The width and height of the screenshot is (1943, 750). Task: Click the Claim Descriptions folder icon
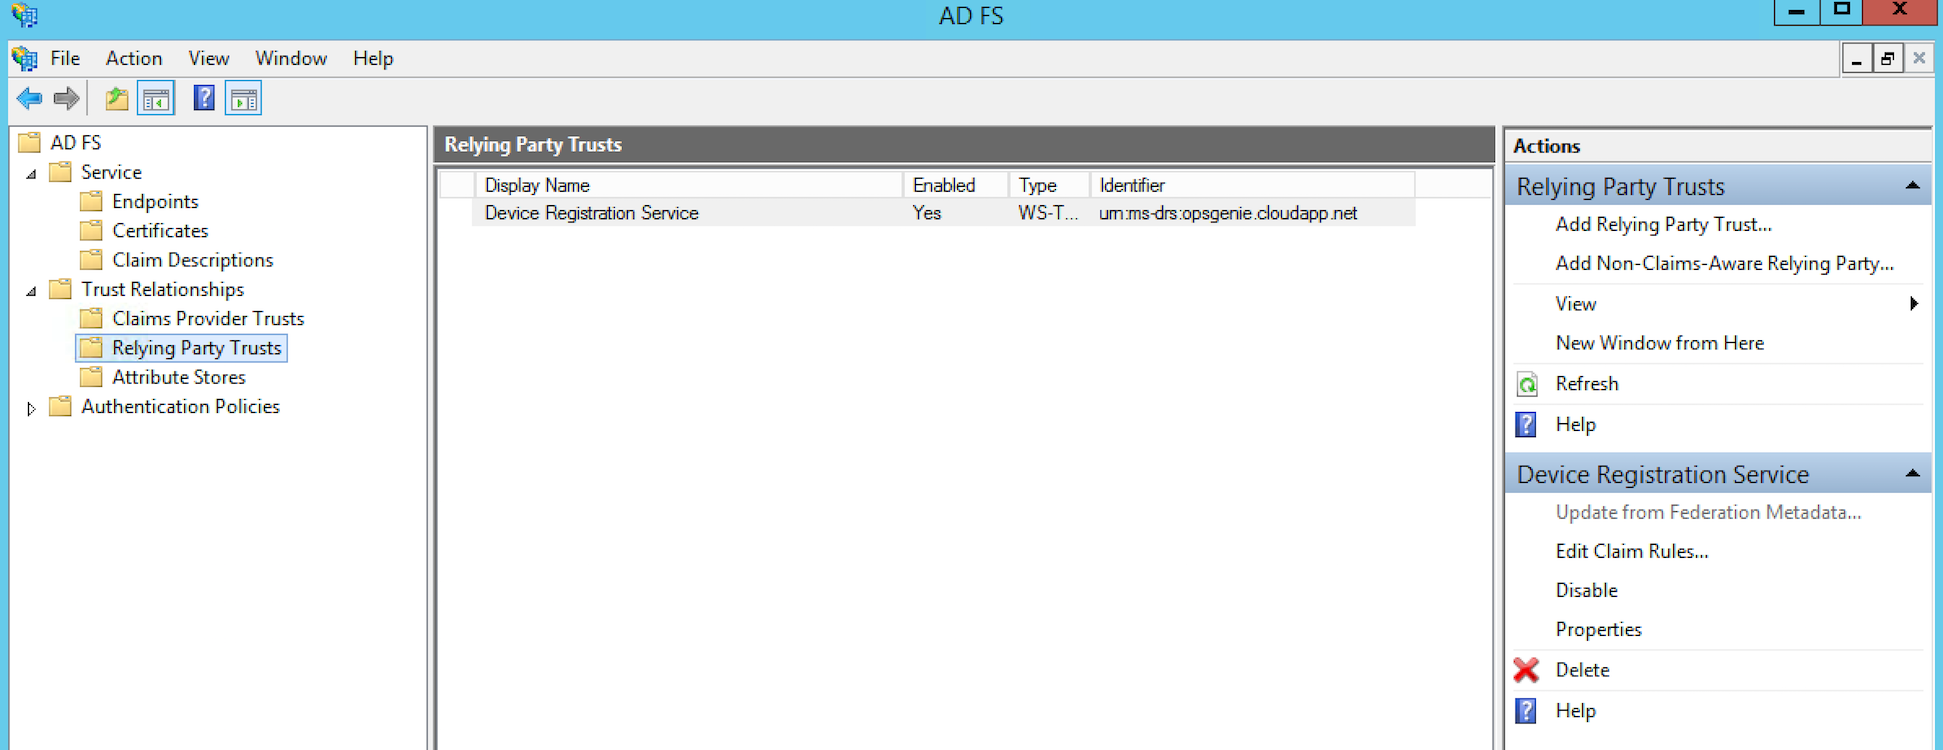pyautogui.click(x=91, y=260)
